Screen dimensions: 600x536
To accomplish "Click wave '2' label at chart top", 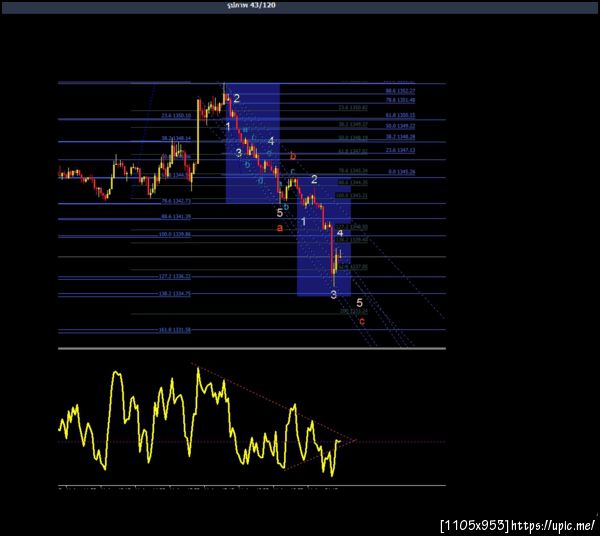I will click(236, 98).
